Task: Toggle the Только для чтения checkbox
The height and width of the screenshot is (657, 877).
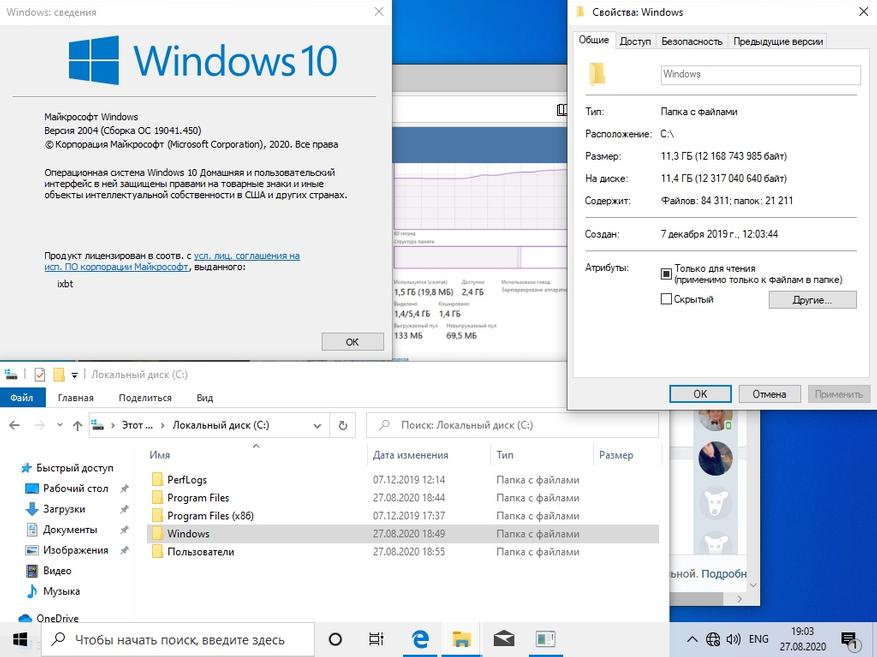Action: pos(666,273)
